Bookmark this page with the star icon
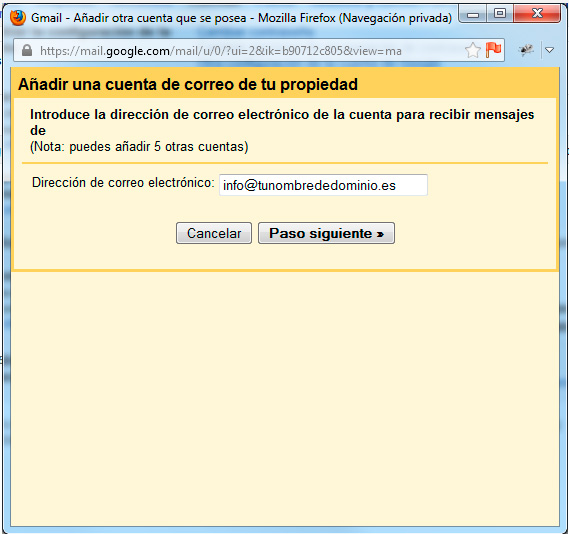Screen dimensions: 569x534 coord(472,50)
